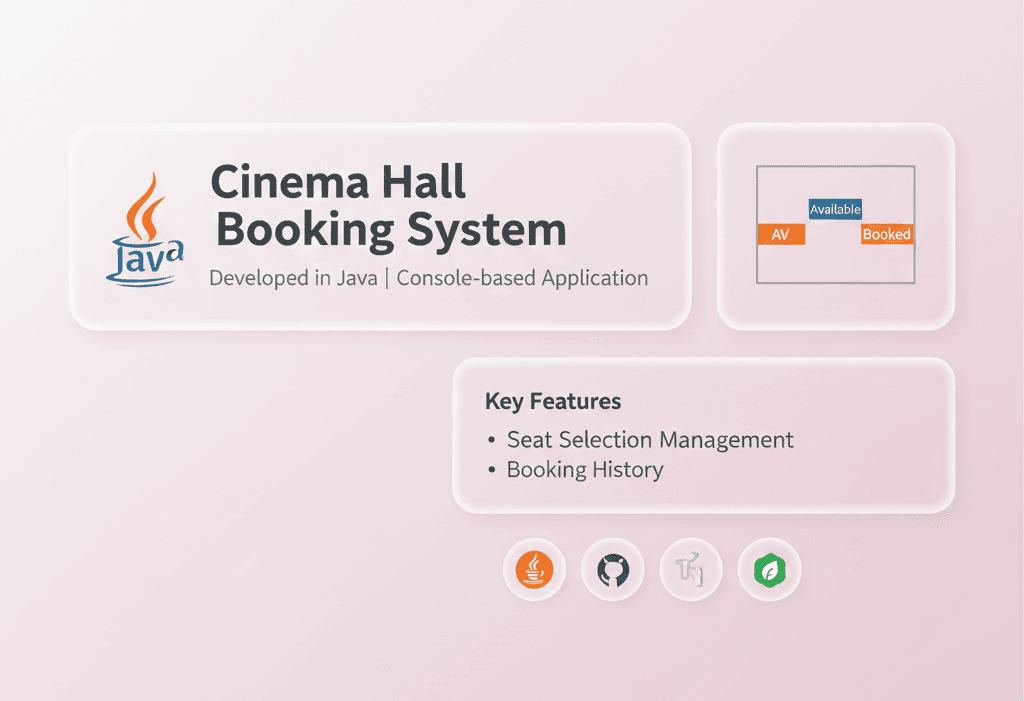The height and width of the screenshot is (701, 1024).
Task: Click the grey translucent tool icon
Action: pyautogui.click(x=691, y=570)
